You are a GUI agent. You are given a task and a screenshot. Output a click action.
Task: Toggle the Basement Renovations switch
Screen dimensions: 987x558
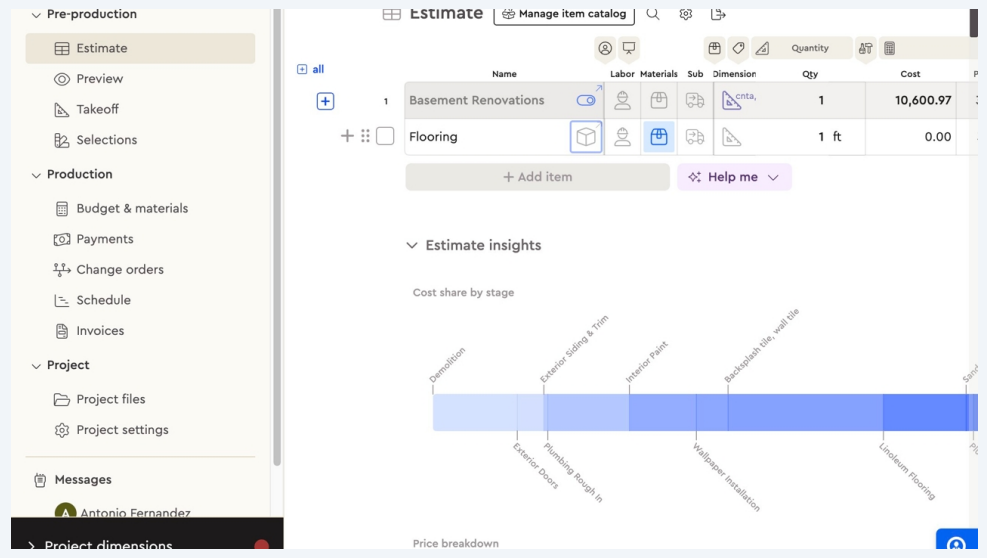[x=586, y=100]
